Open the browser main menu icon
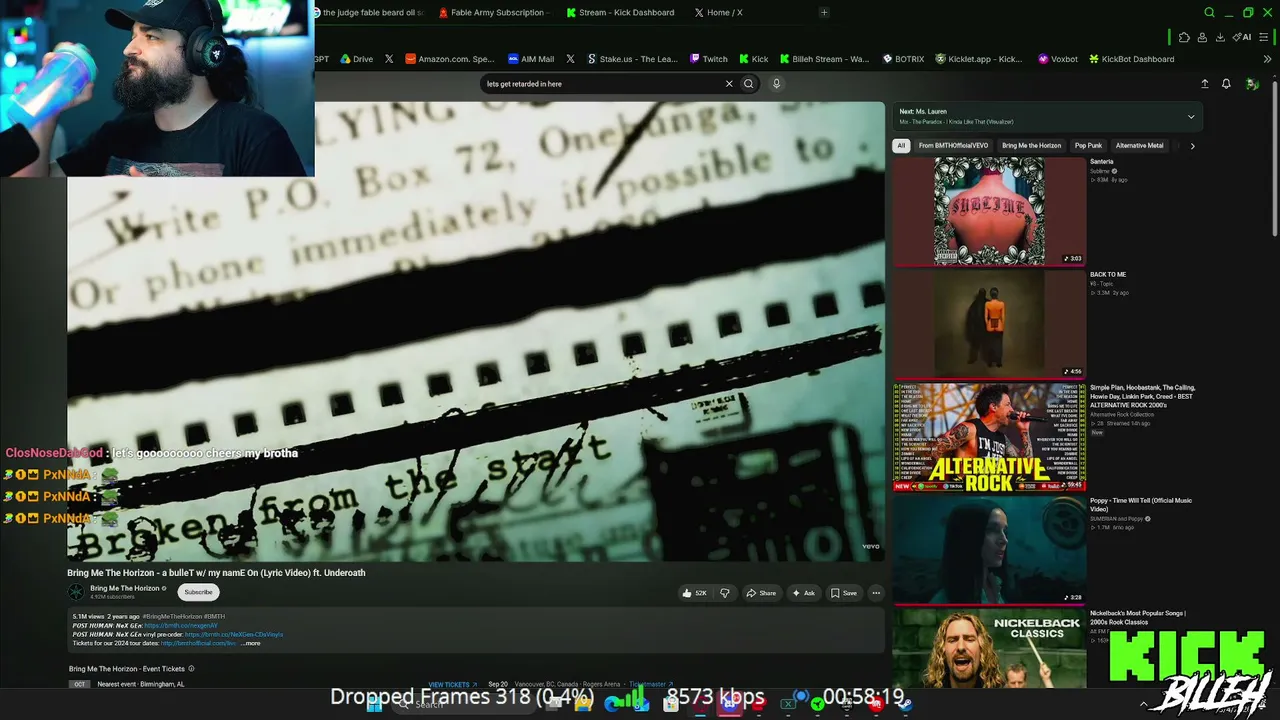 (x=1266, y=37)
